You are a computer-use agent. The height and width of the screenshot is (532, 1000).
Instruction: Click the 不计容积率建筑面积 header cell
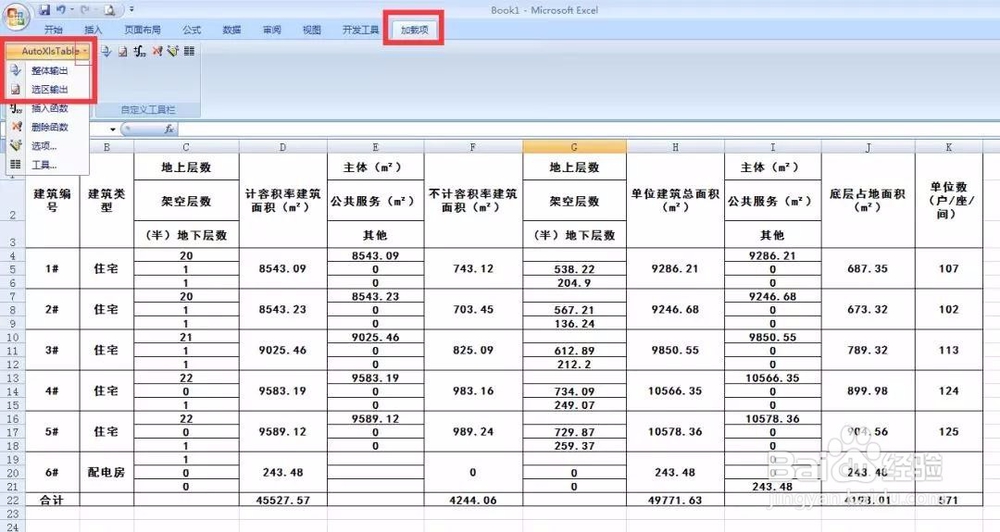click(473, 200)
